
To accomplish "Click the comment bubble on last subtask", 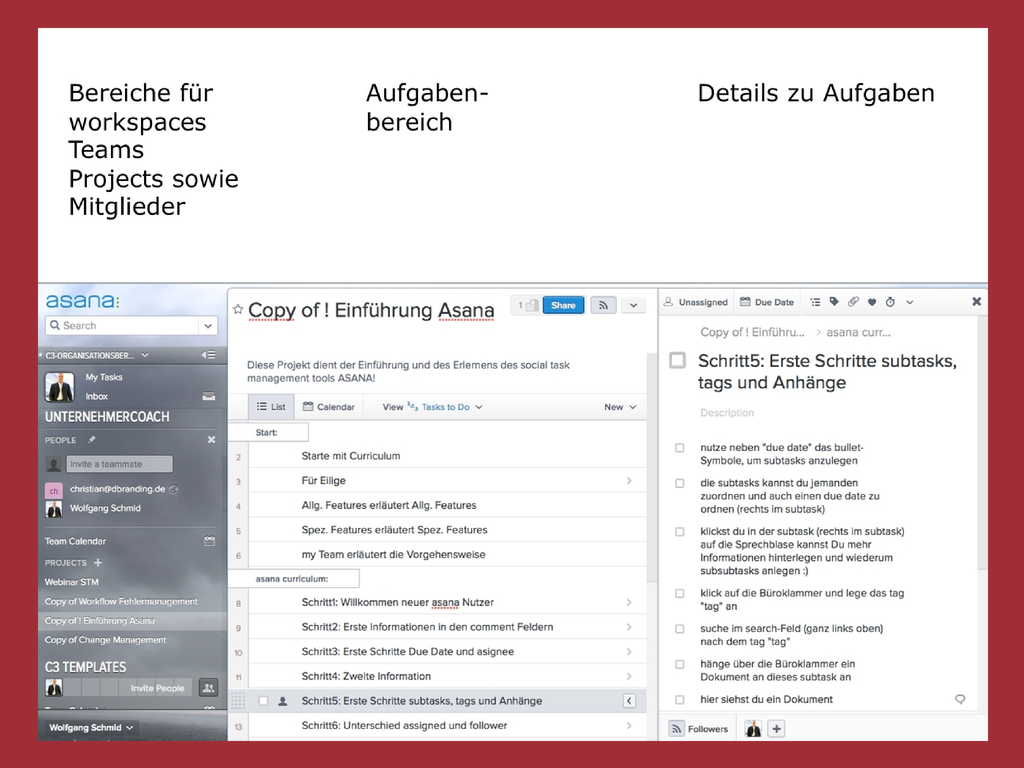I will [x=960, y=699].
